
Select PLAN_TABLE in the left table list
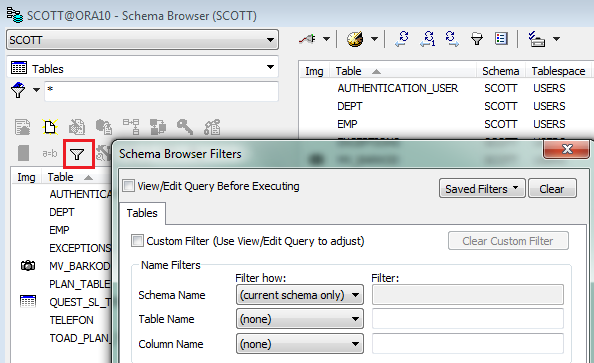pos(80,284)
